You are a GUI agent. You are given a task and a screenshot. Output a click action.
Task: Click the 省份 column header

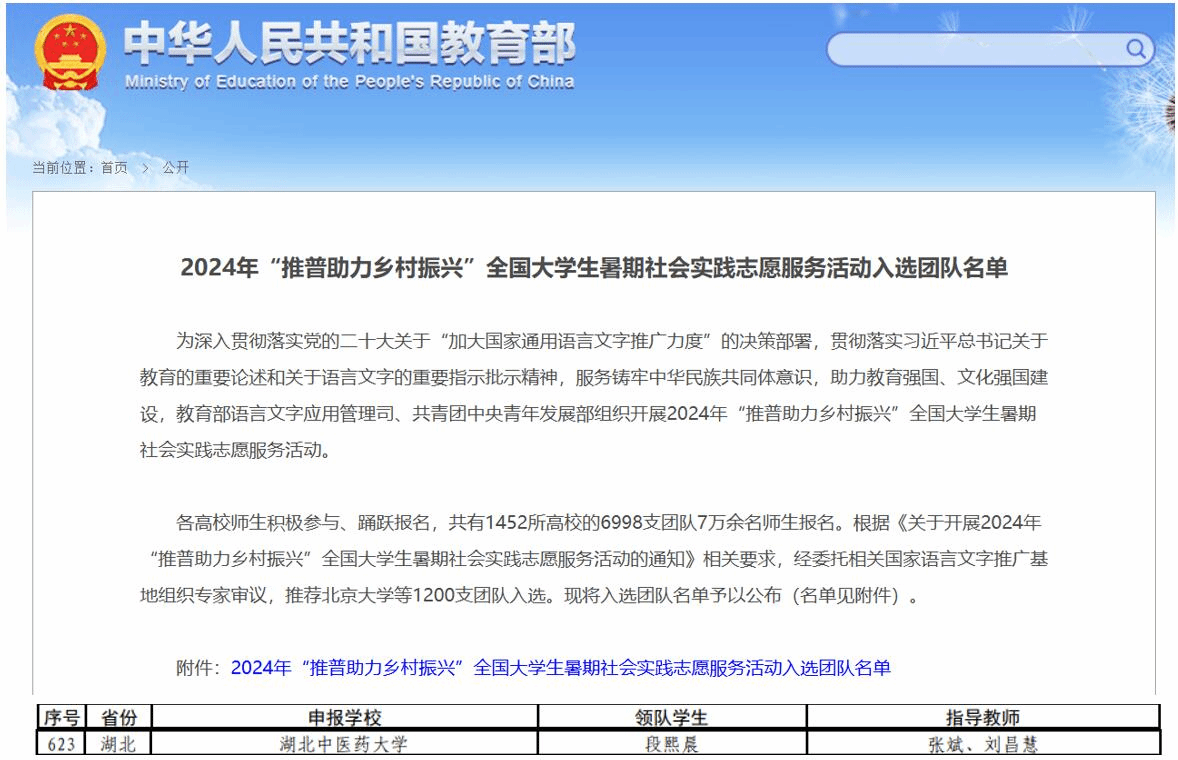(119, 717)
